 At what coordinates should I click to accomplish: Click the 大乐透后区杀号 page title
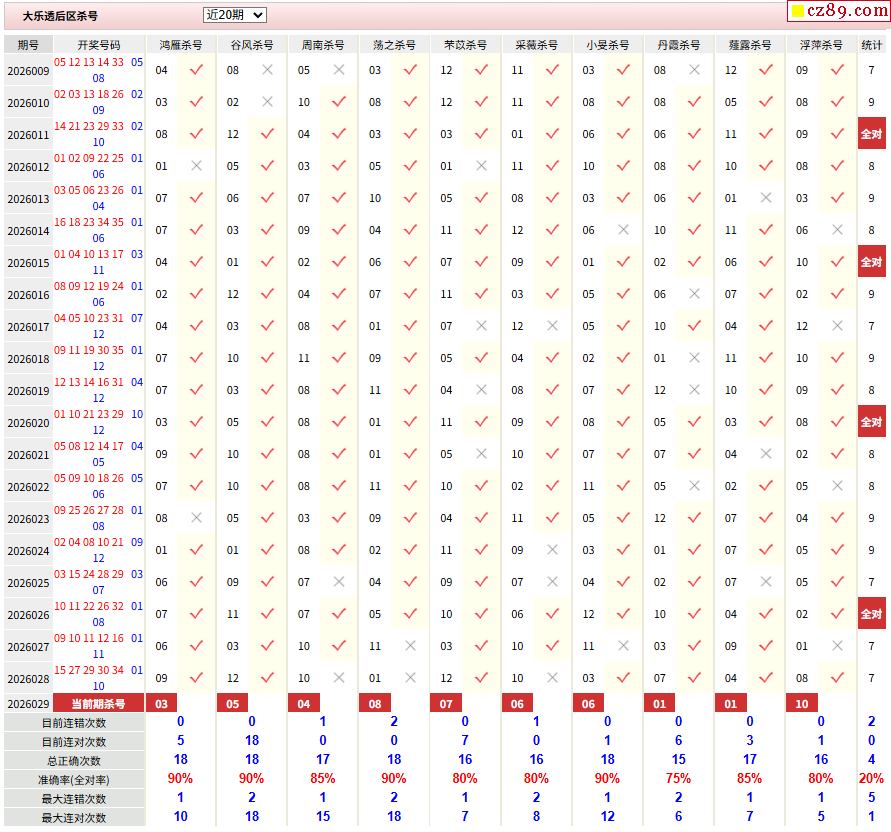tap(61, 16)
